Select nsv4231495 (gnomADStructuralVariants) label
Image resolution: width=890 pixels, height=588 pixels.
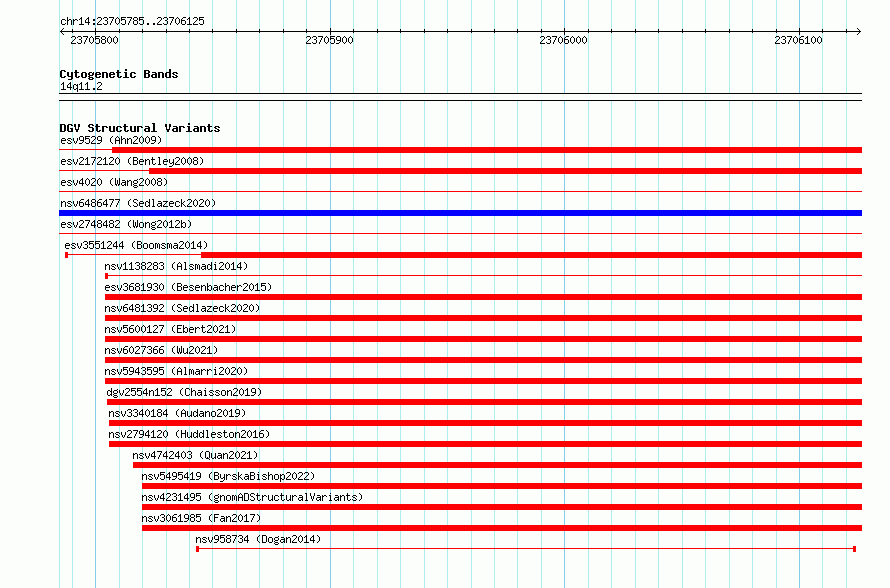tap(252, 497)
